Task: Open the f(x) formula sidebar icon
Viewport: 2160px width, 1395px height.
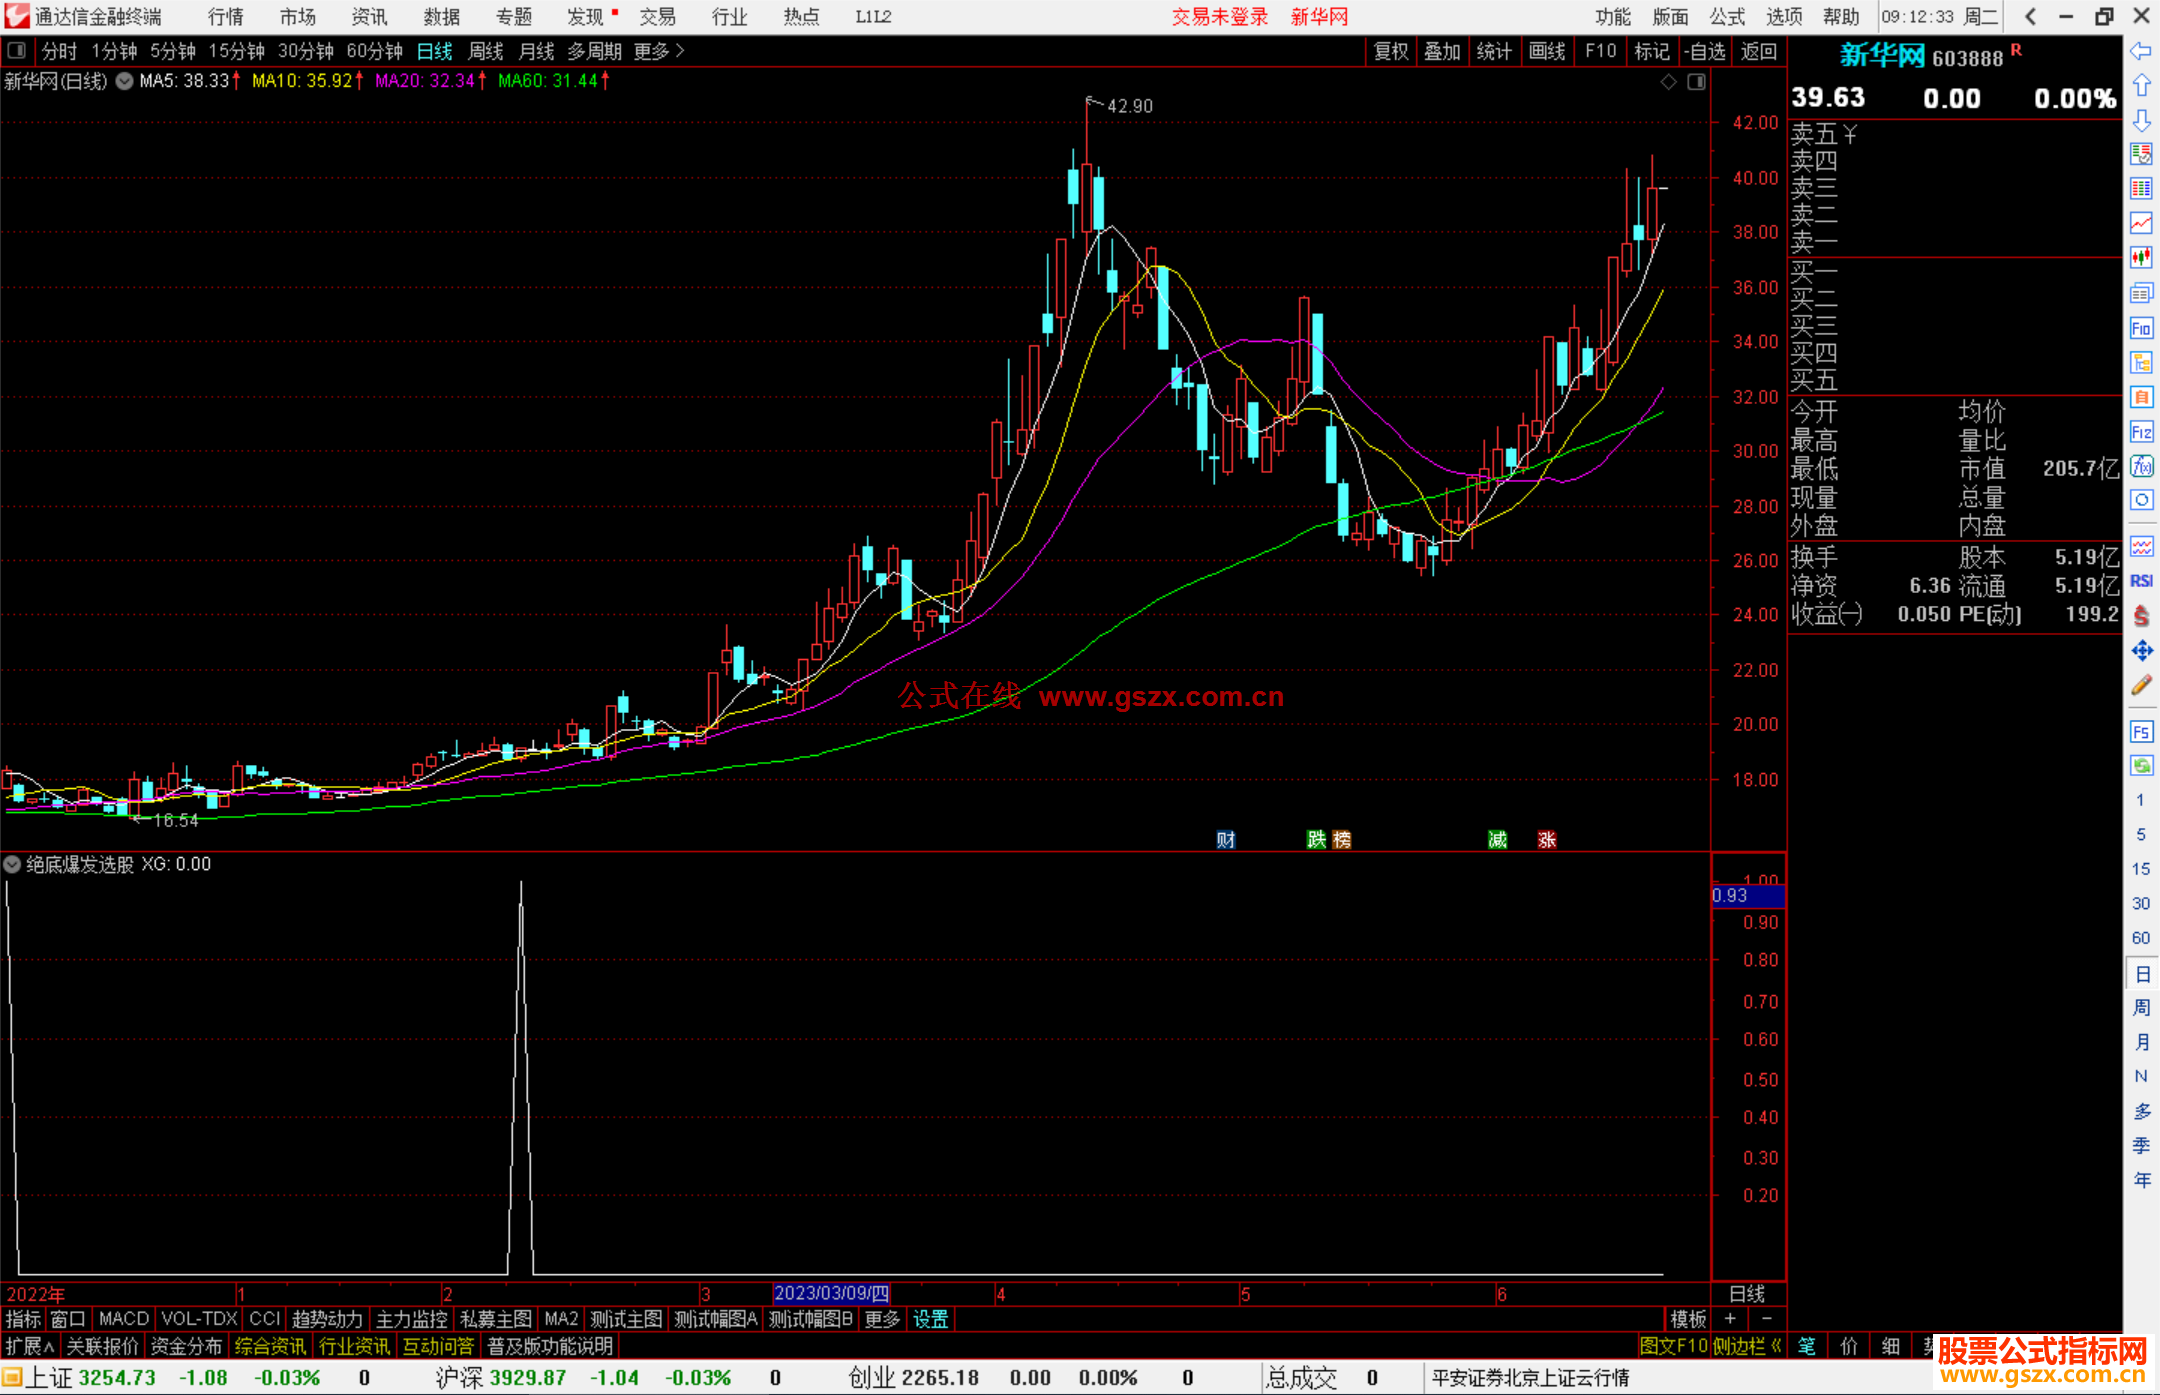Action: point(2141,466)
